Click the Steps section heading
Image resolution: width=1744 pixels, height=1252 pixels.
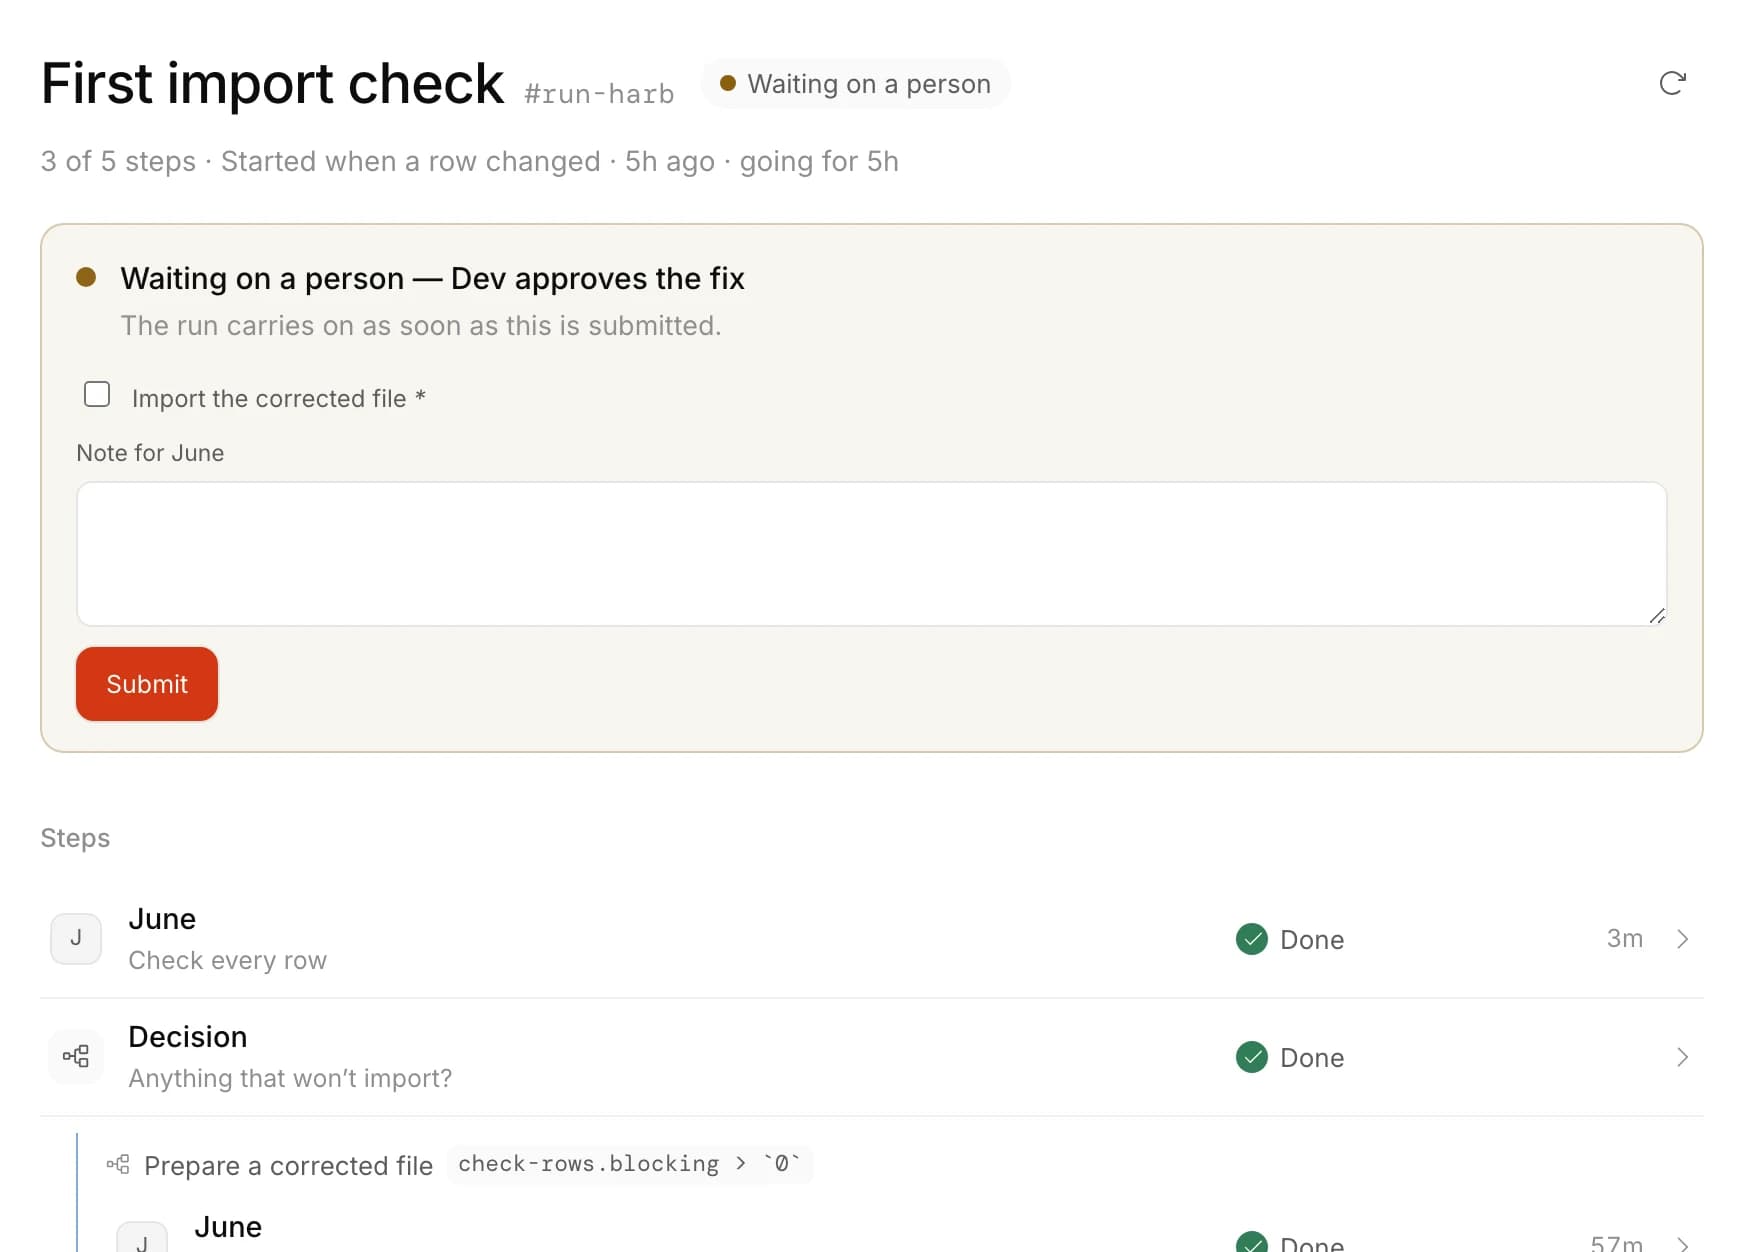point(75,838)
